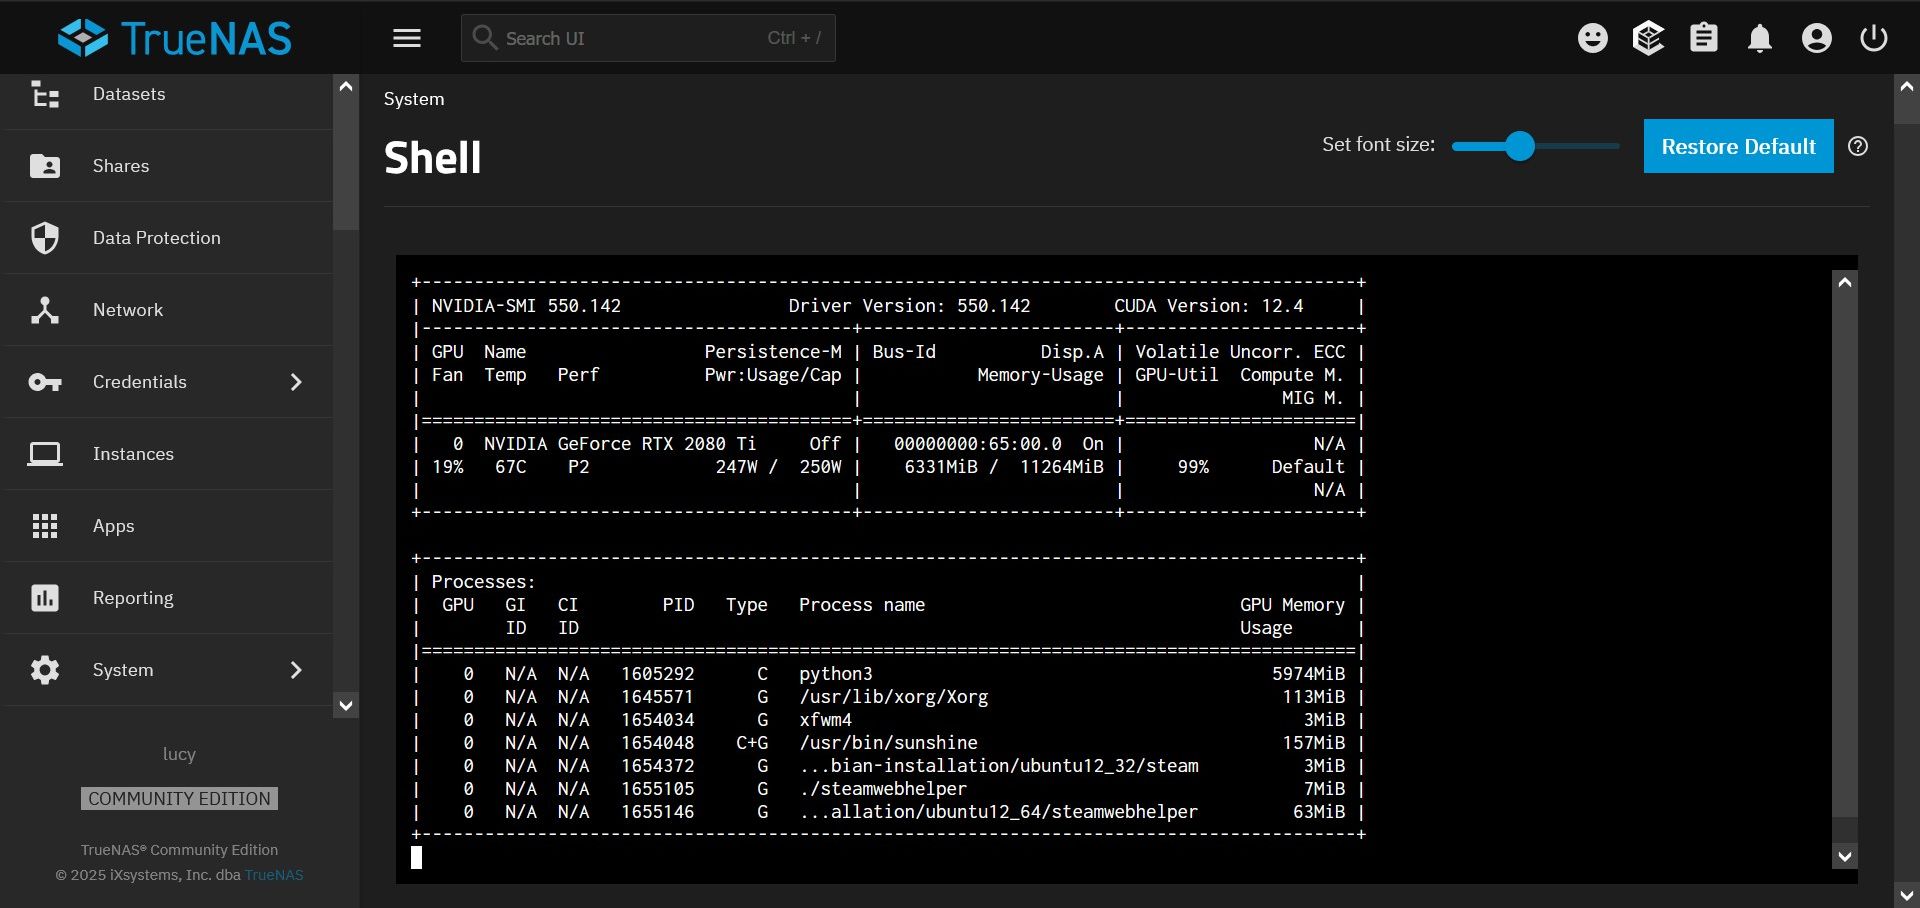1920x908 pixels.
Task: Open the TrueNAS footer link
Action: (274, 875)
